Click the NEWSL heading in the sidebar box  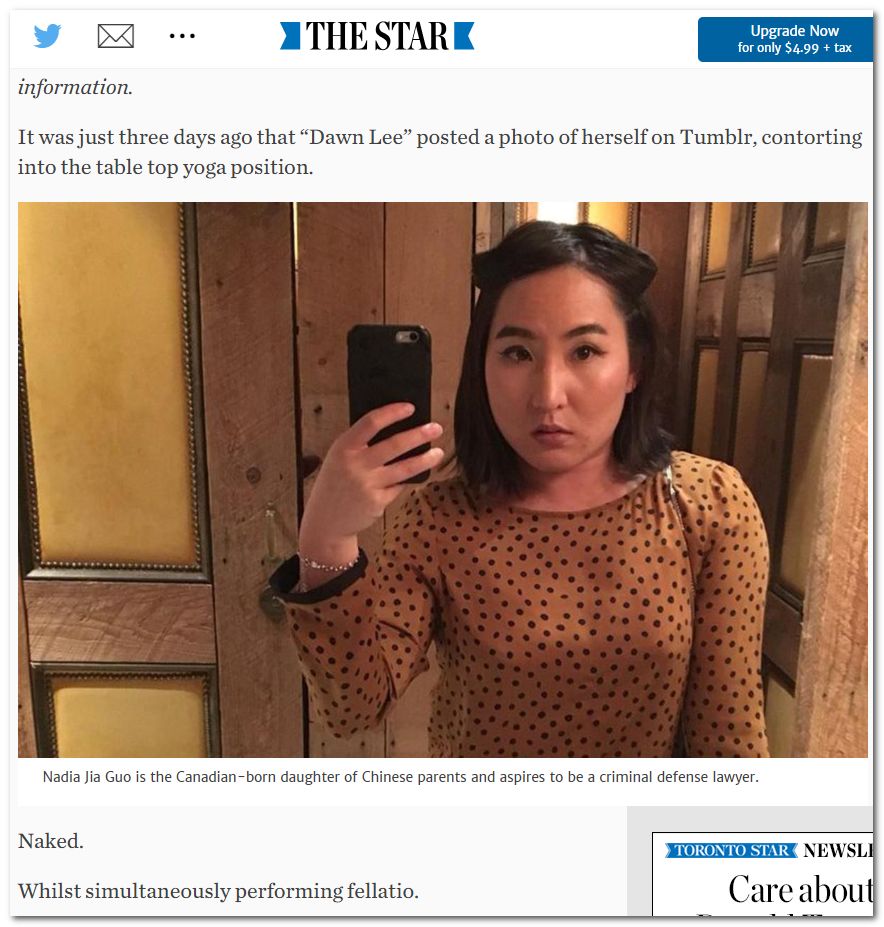(x=837, y=850)
